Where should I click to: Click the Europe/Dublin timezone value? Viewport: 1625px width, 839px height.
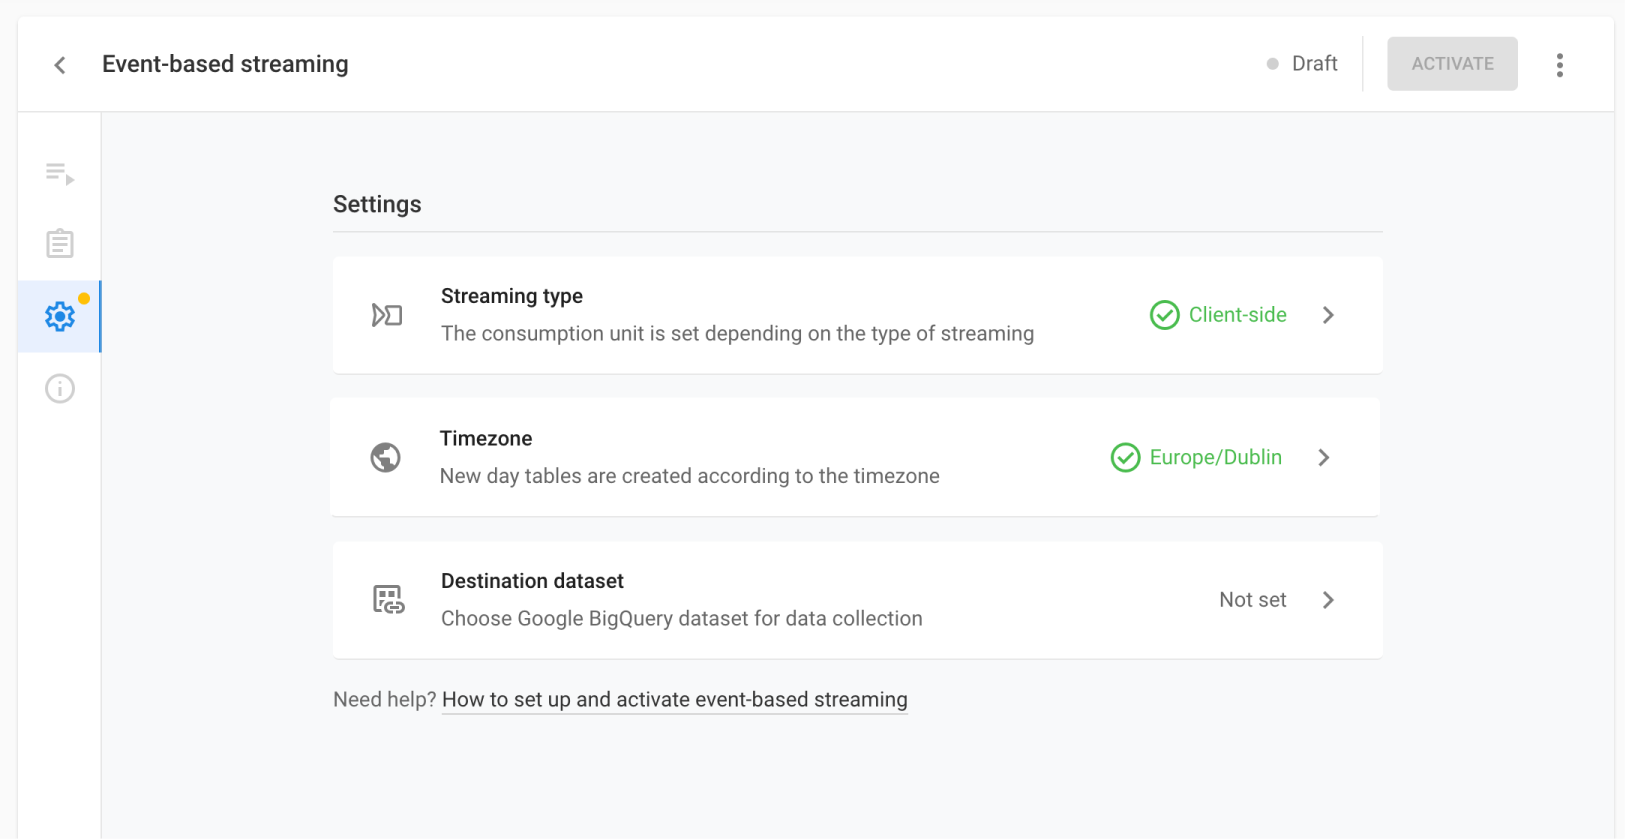click(x=1215, y=457)
